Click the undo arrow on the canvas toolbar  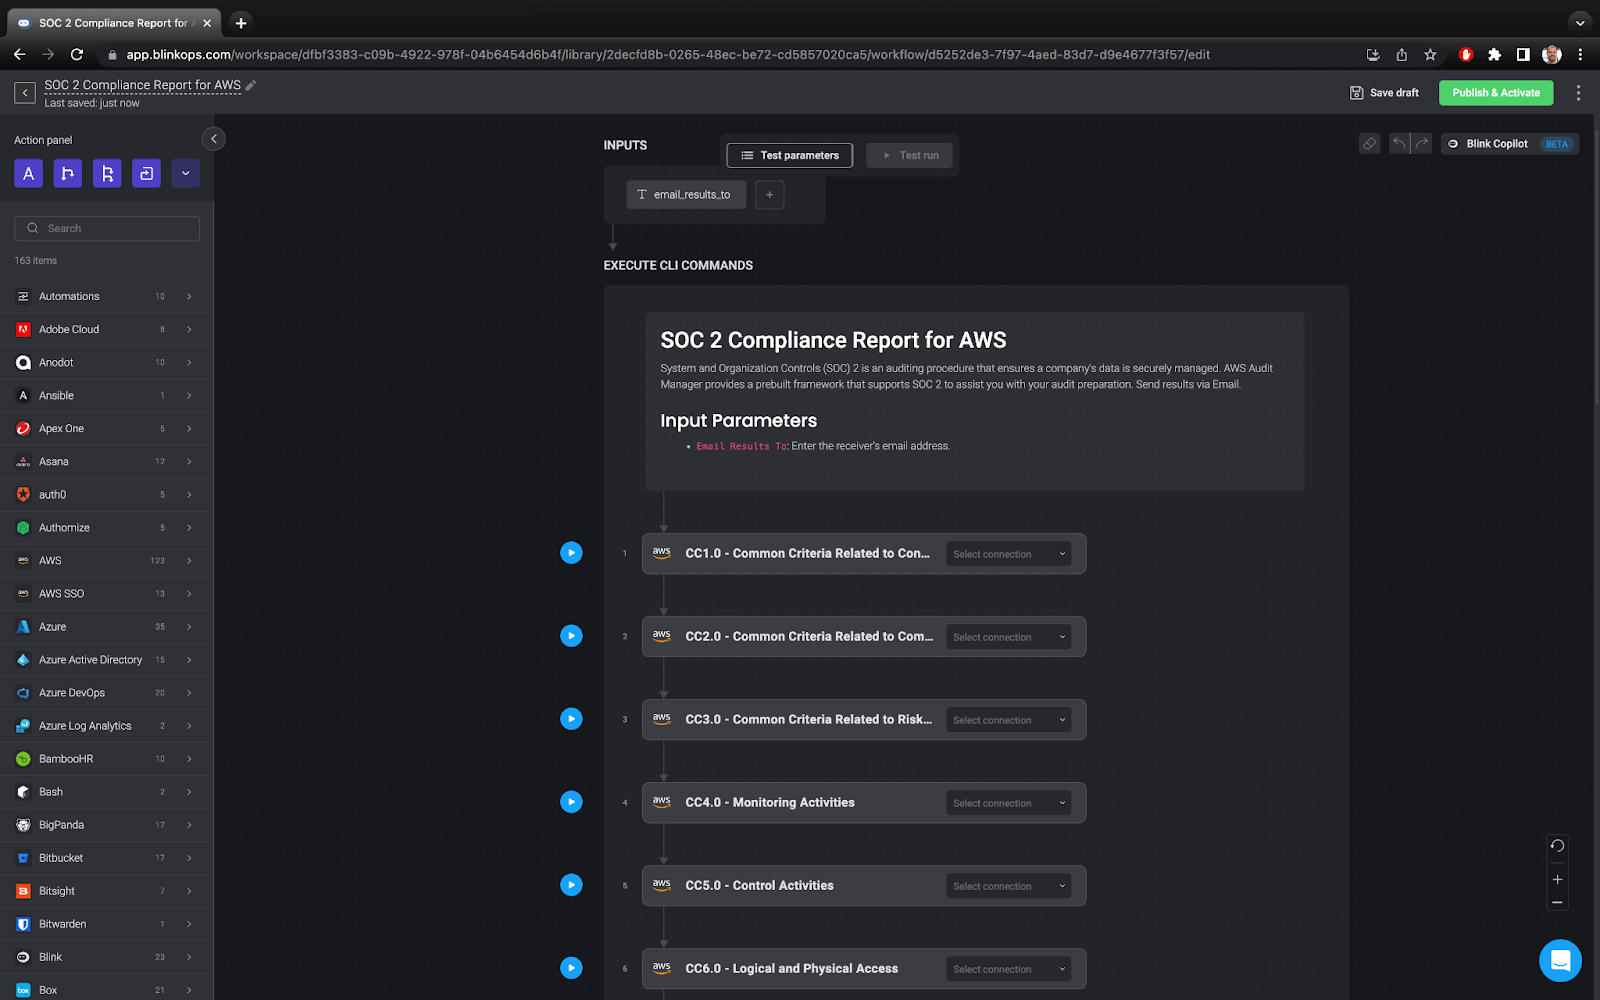pyautogui.click(x=1398, y=143)
